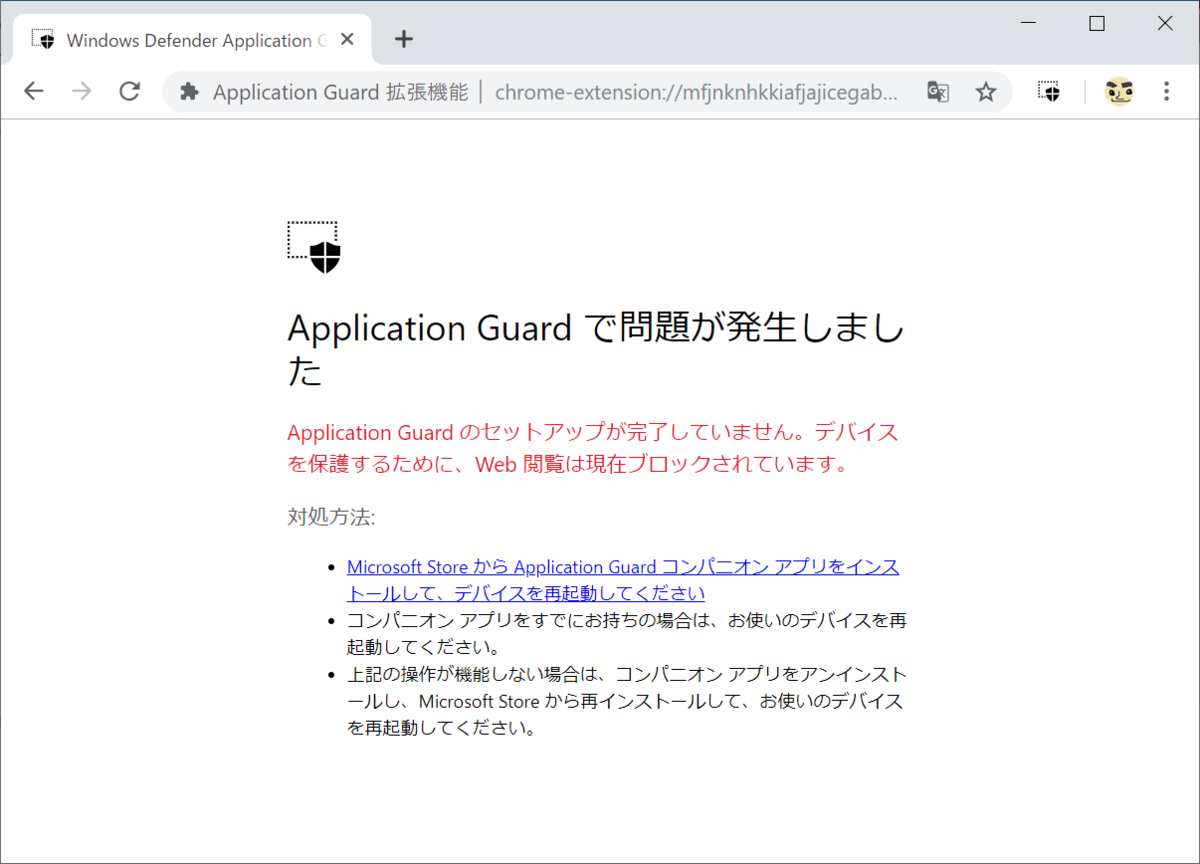Image resolution: width=1200 pixels, height=864 pixels.
Task: Click the '対処方法:' label
Action: [x=331, y=517]
